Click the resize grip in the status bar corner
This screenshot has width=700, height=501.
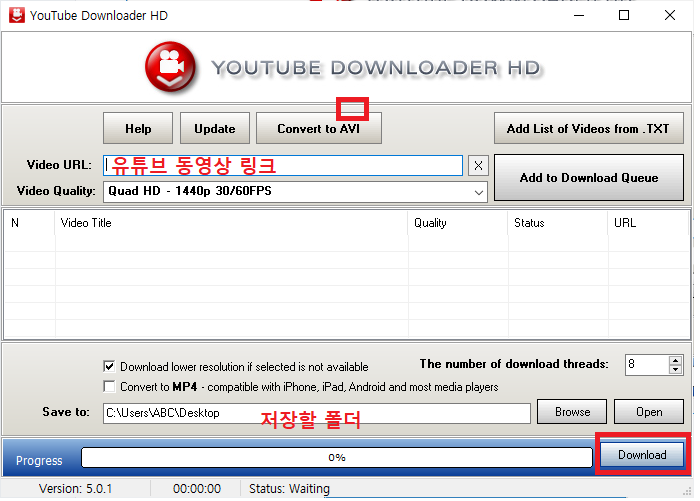[687, 492]
